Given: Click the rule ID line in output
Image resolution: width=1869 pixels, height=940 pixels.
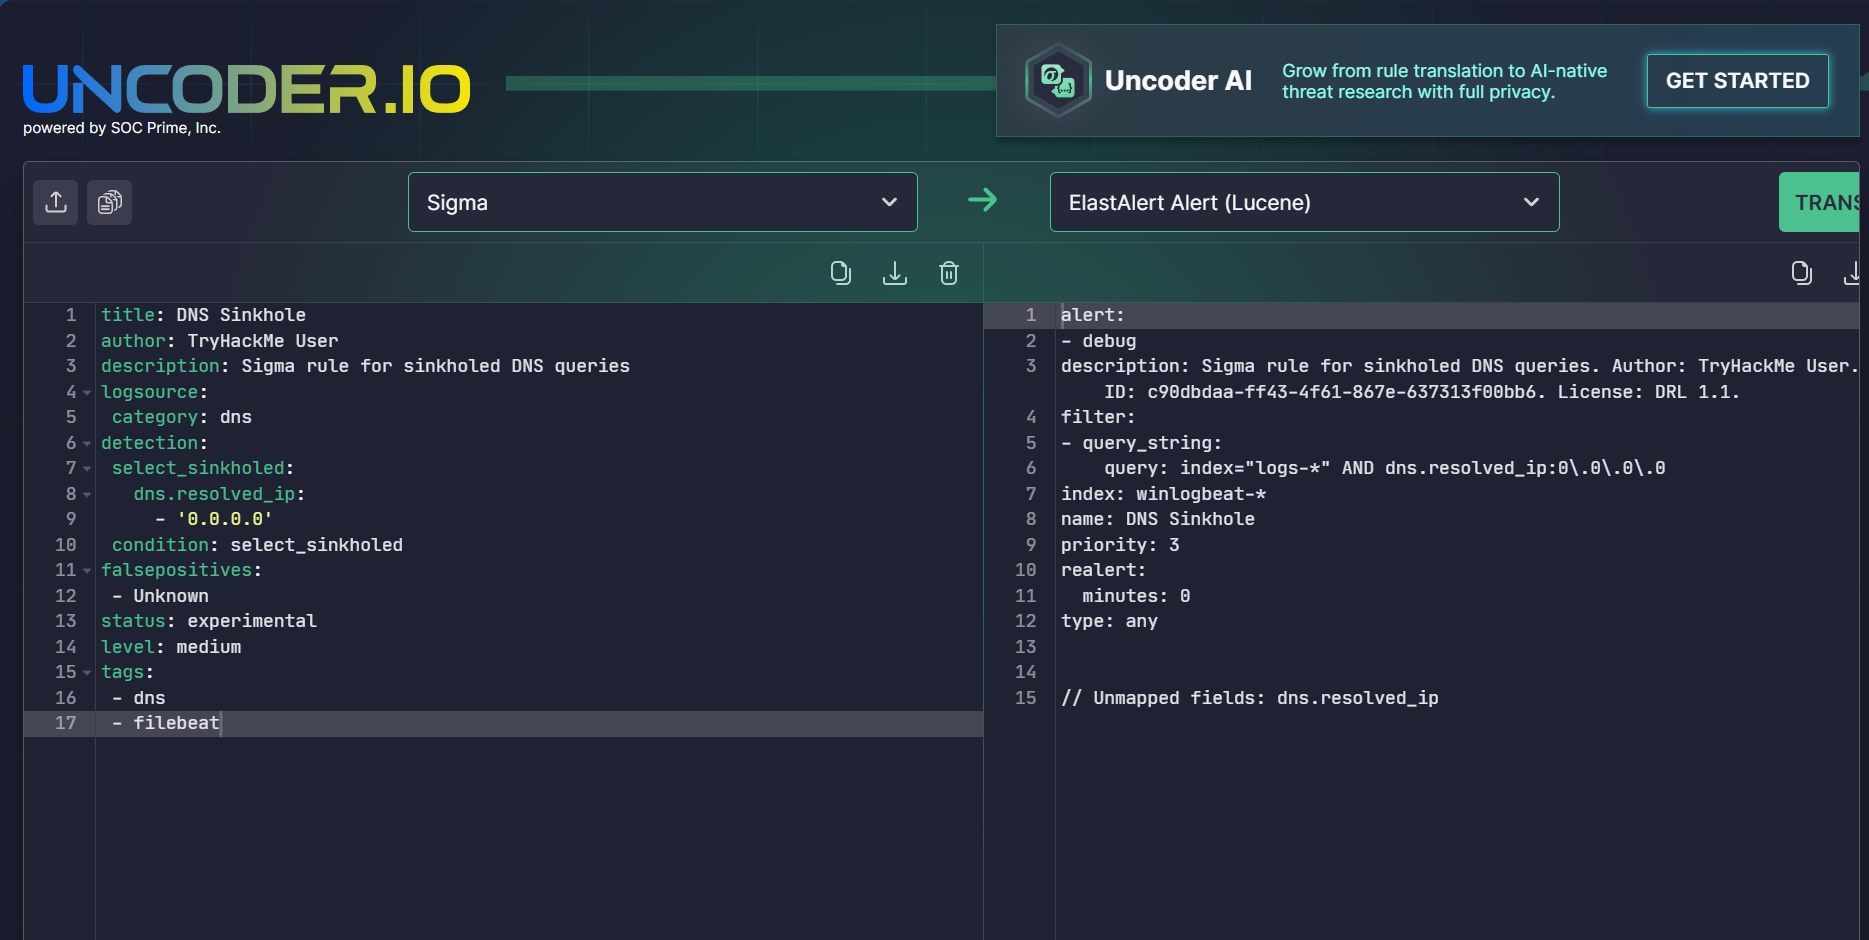Looking at the screenshot, I should point(1421,392).
